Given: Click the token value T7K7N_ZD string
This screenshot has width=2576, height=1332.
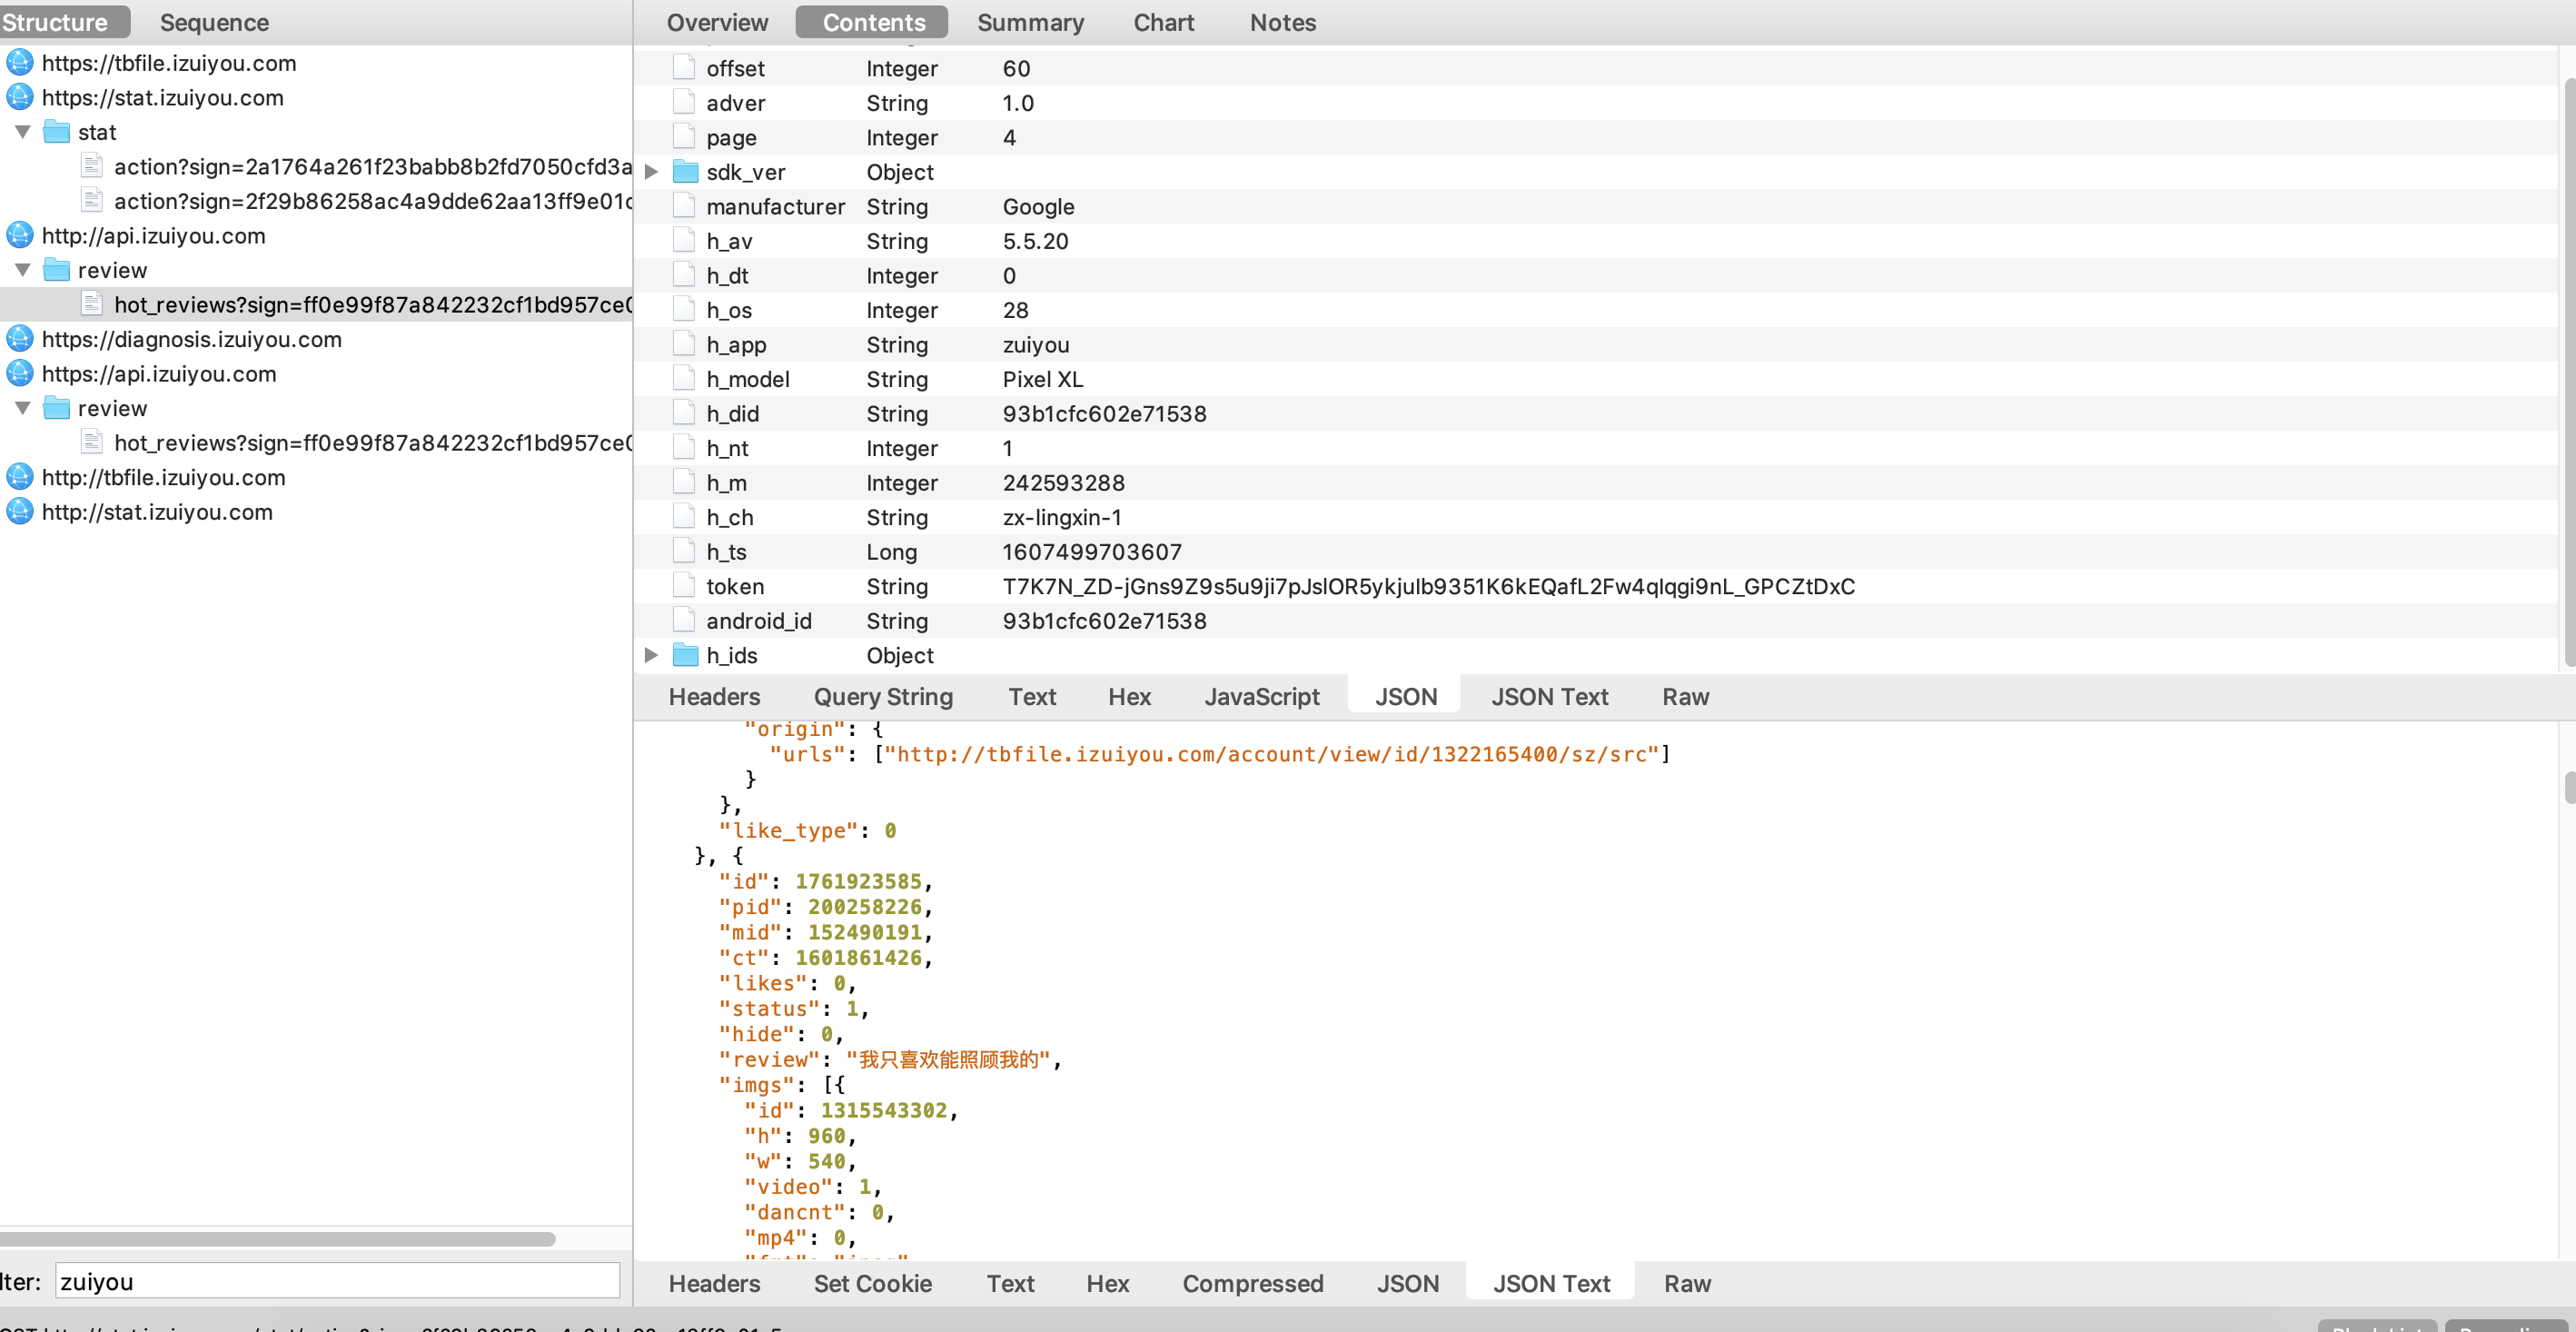Looking at the screenshot, I should pyautogui.click(x=1428, y=586).
